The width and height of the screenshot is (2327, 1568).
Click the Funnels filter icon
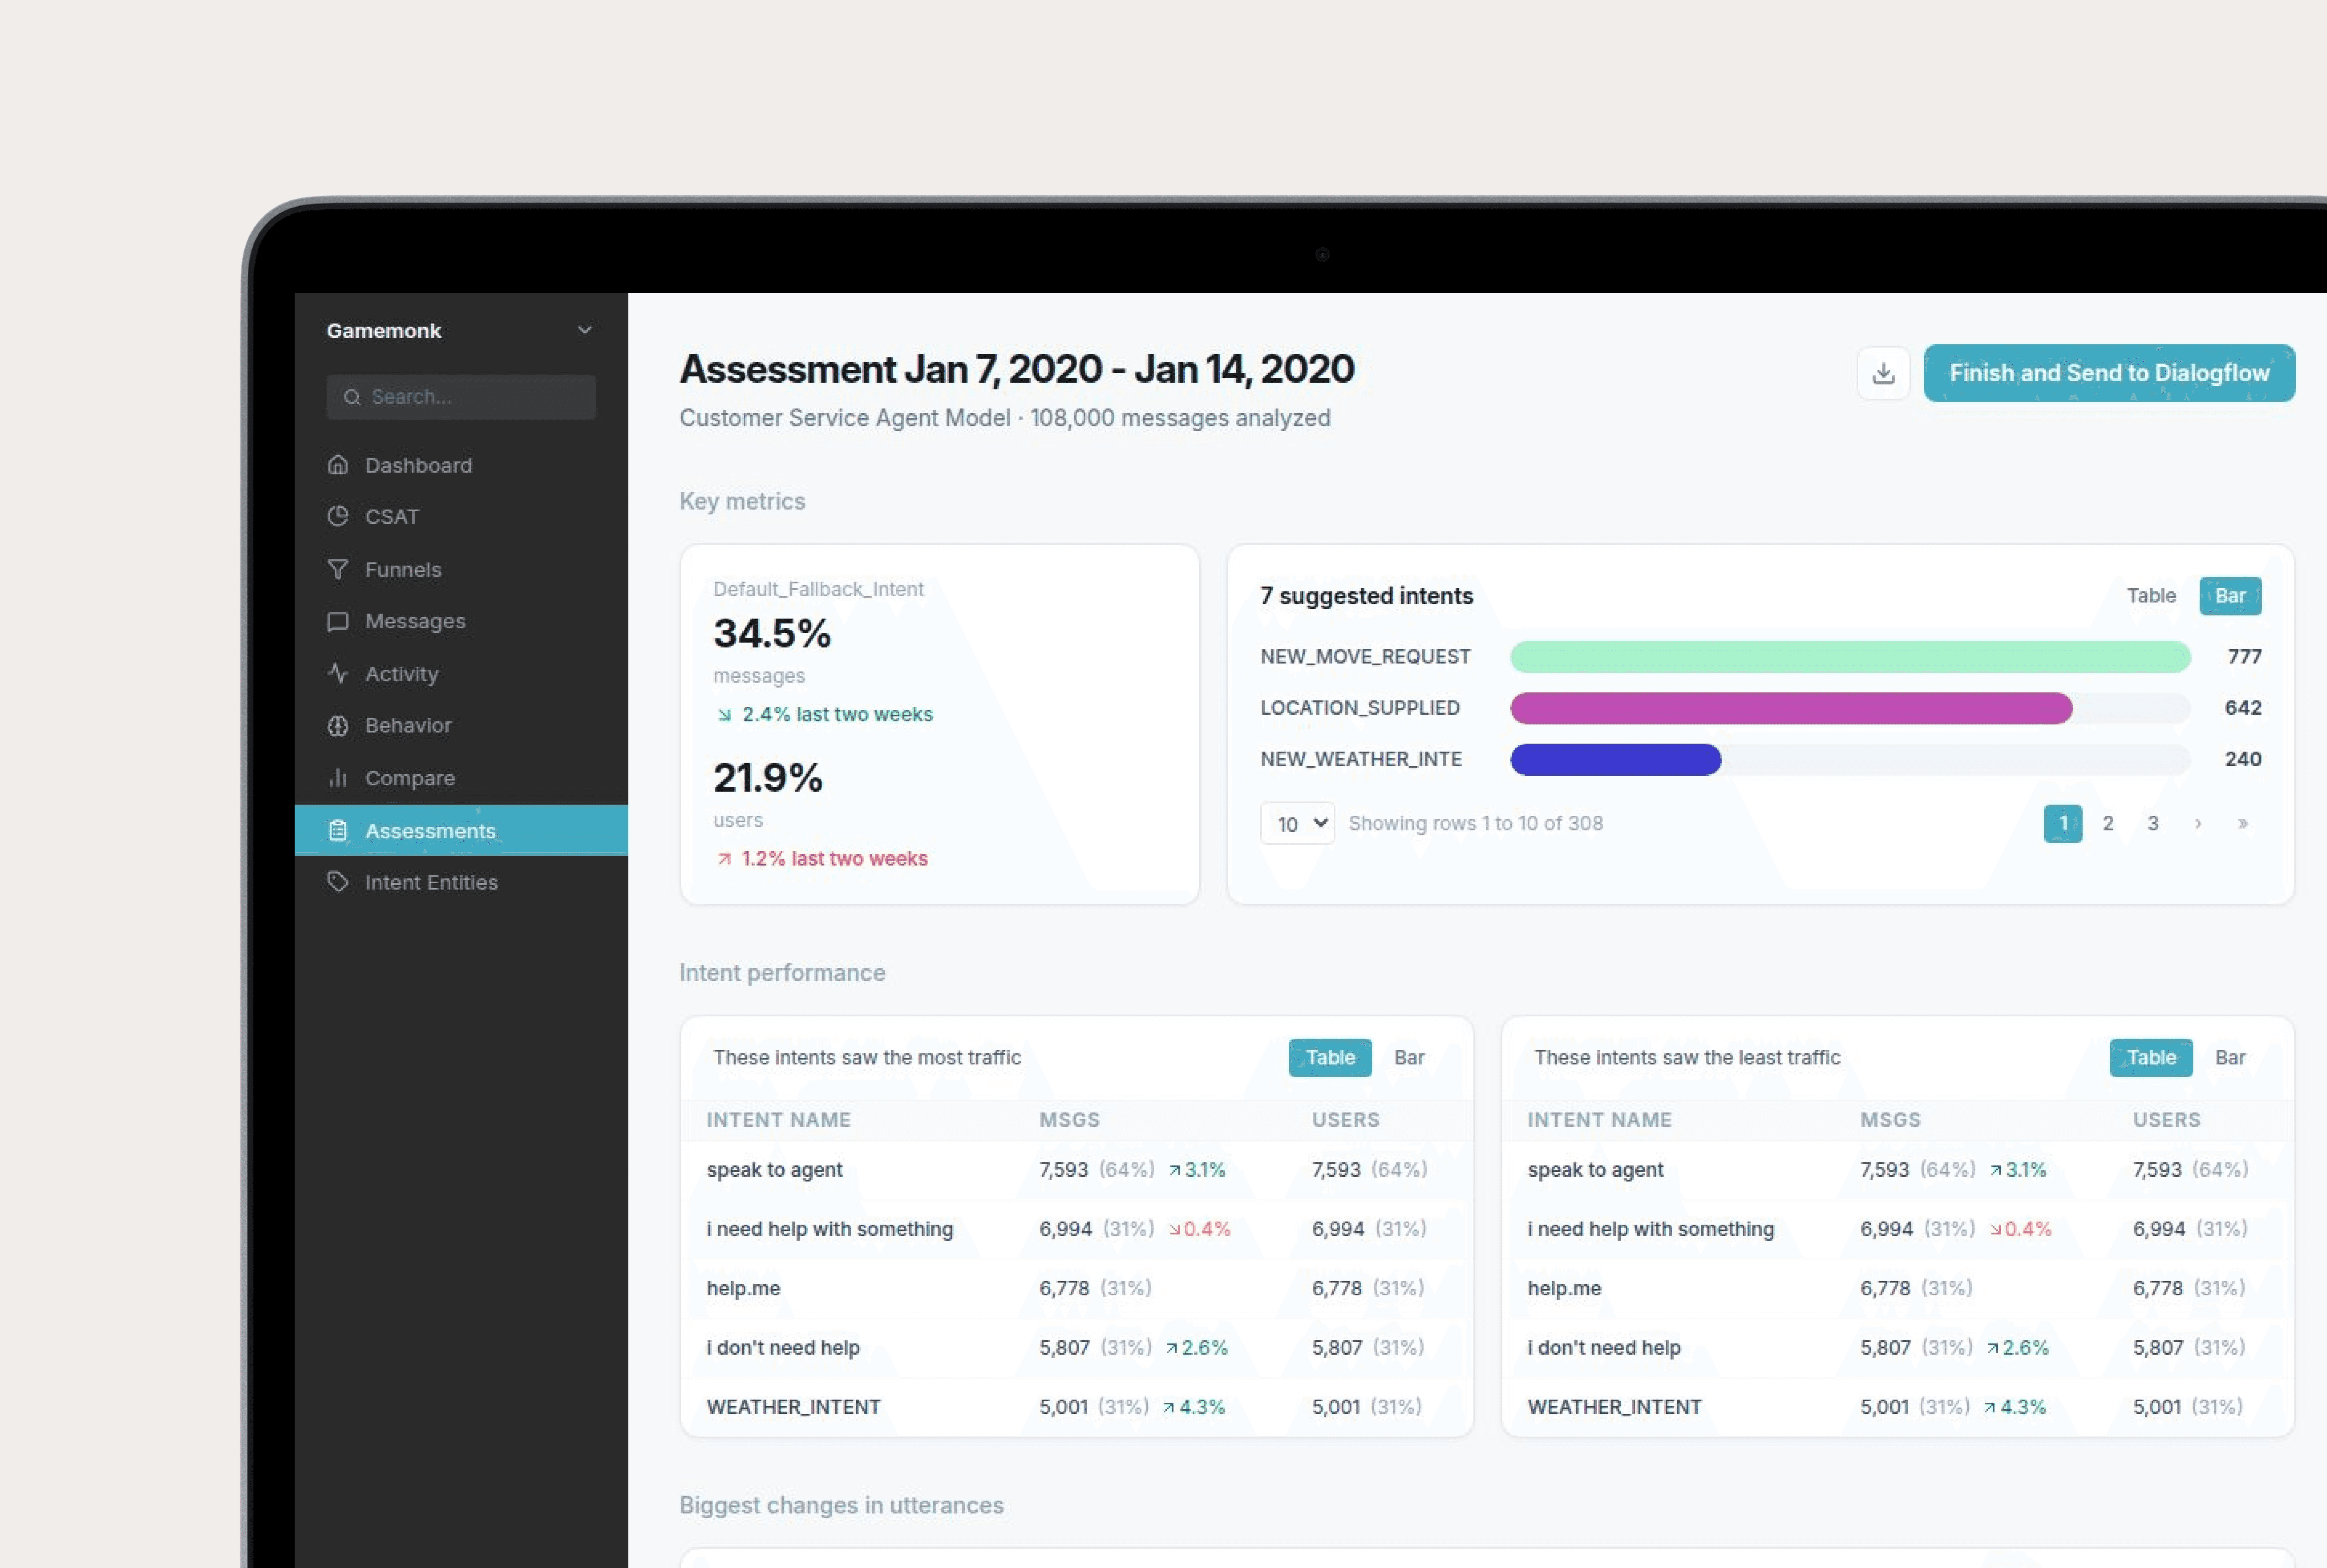tap(338, 569)
